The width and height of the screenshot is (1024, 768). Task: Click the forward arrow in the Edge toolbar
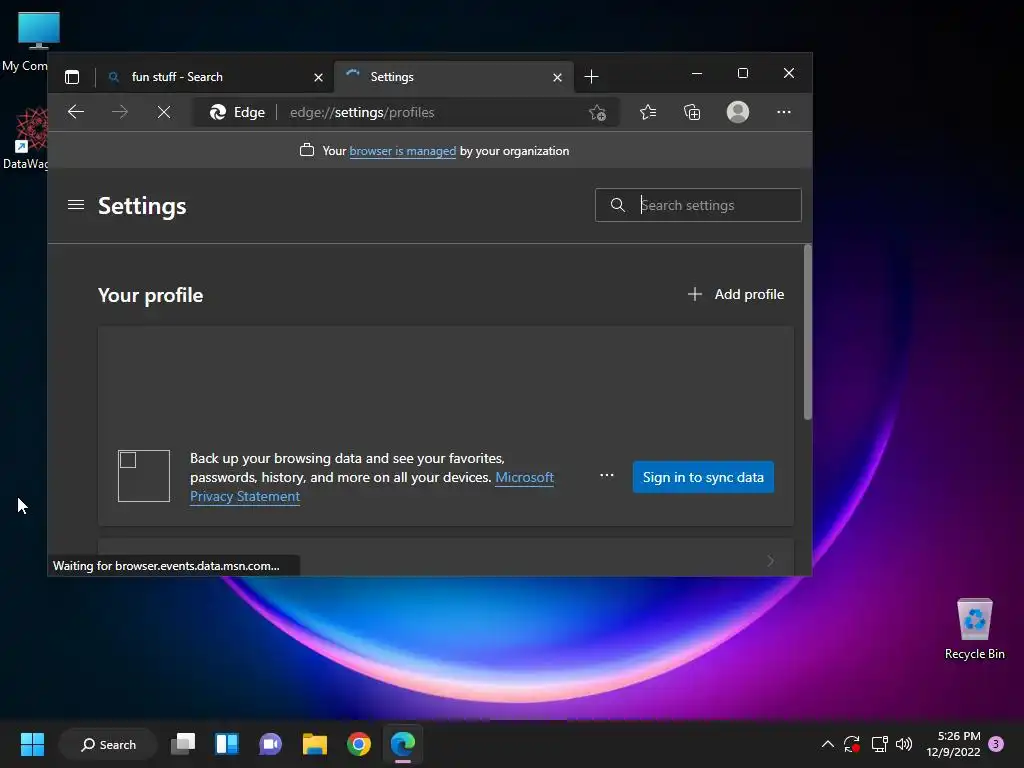120,112
